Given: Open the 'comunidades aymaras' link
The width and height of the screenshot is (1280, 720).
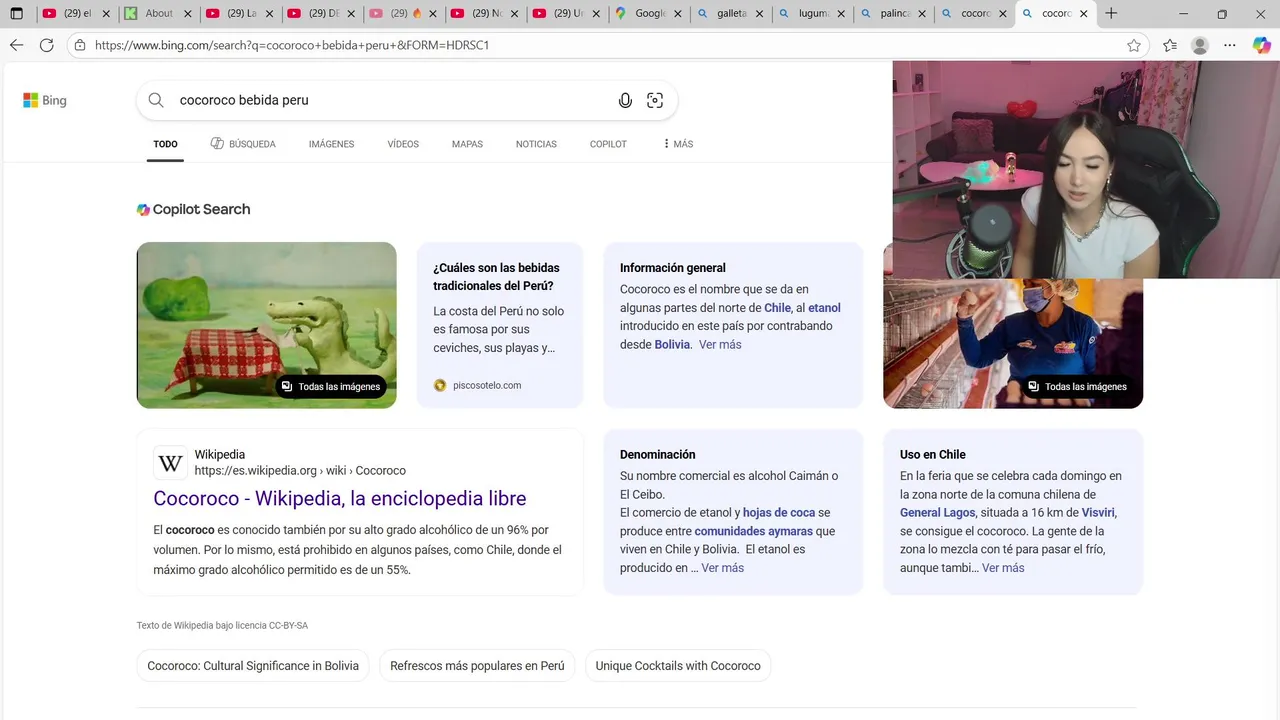Looking at the screenshot, I should tap(753, 531).
